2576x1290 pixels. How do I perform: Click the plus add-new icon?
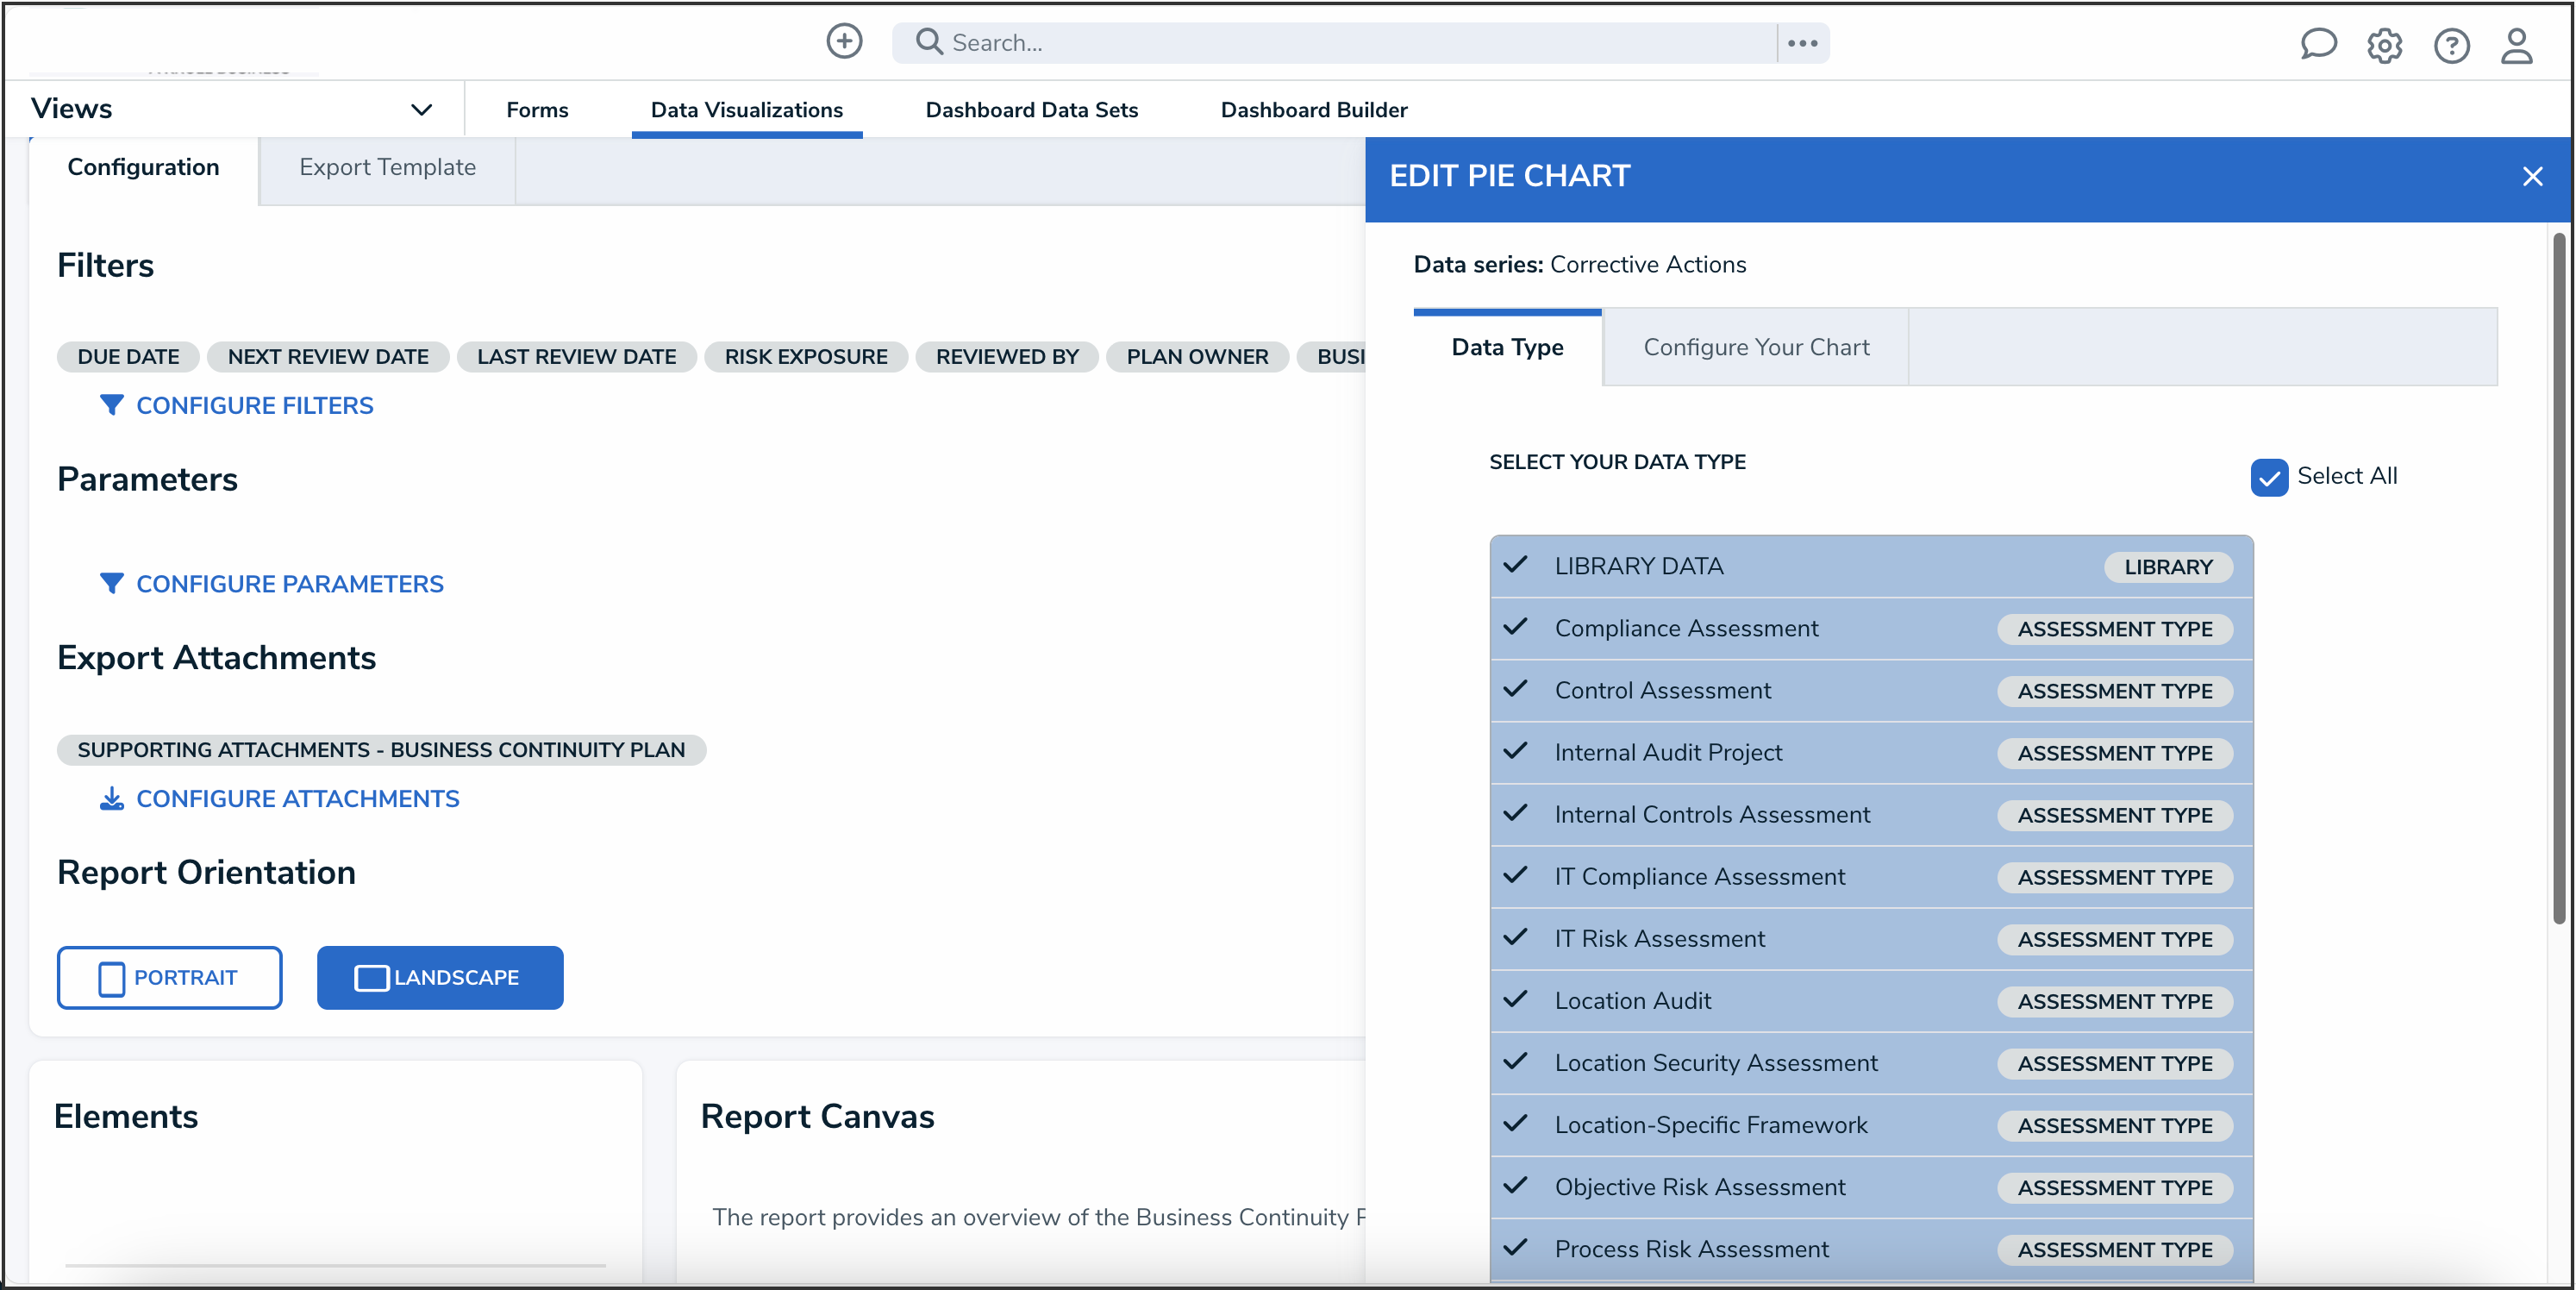click(843, 41)
